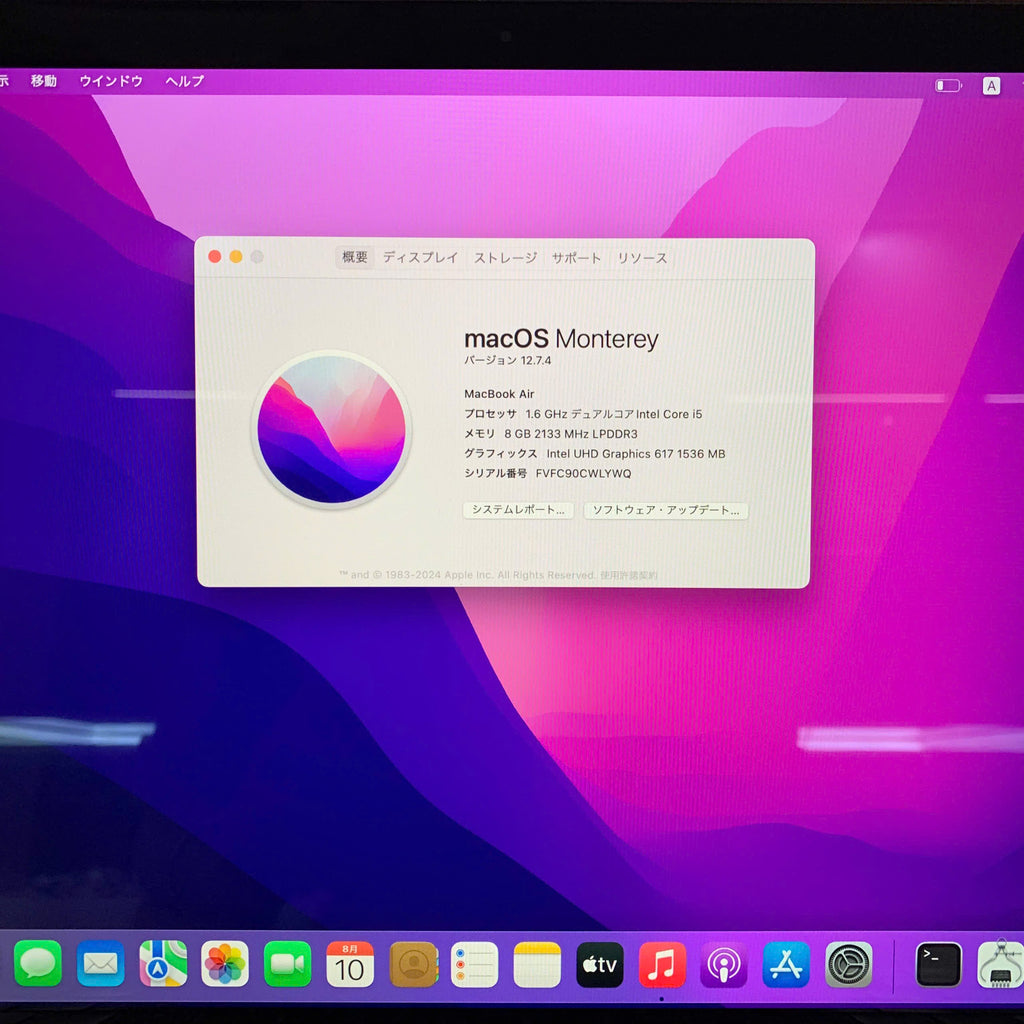The image size is (1024, 1024).
Task: Open Calendar showing 10 in Dock
Action: pyautogui.click(x=350, y=964)
